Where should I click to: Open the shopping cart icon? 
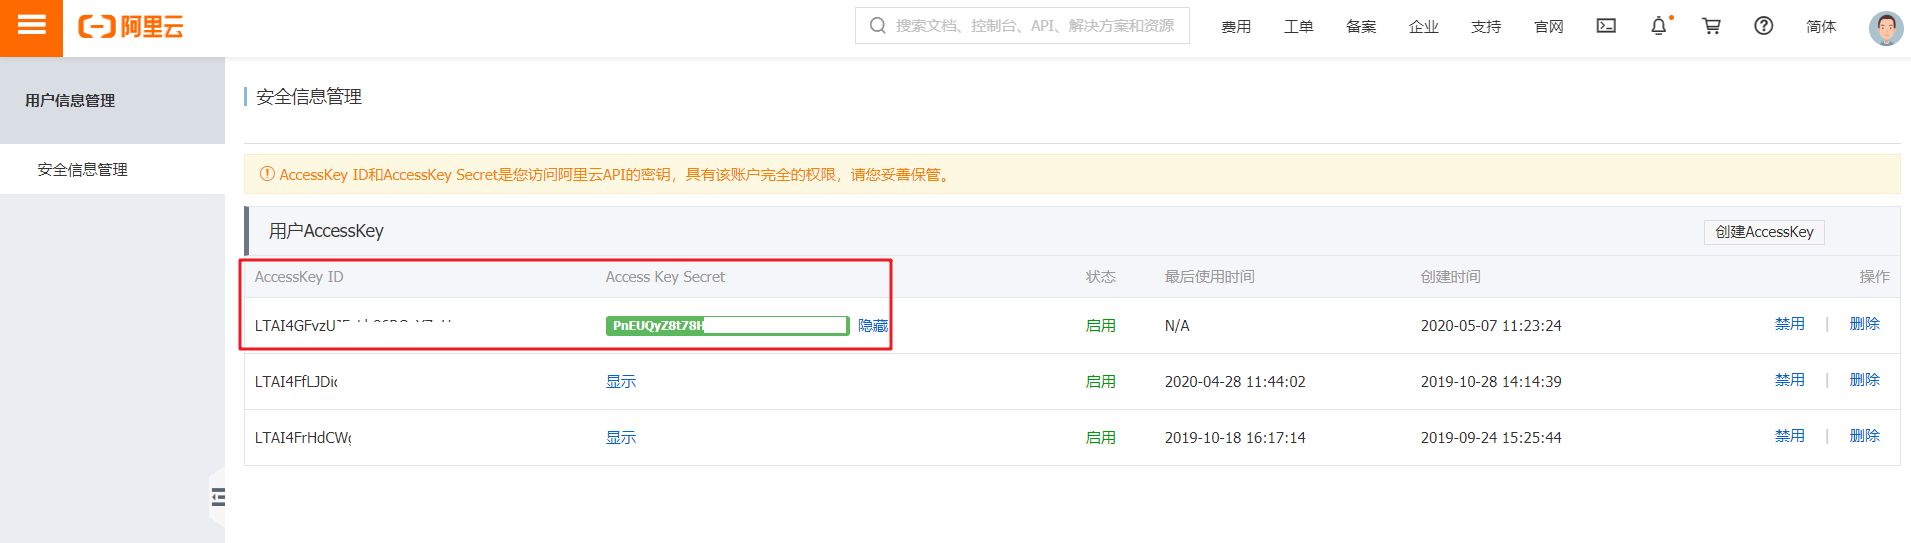1711,26
